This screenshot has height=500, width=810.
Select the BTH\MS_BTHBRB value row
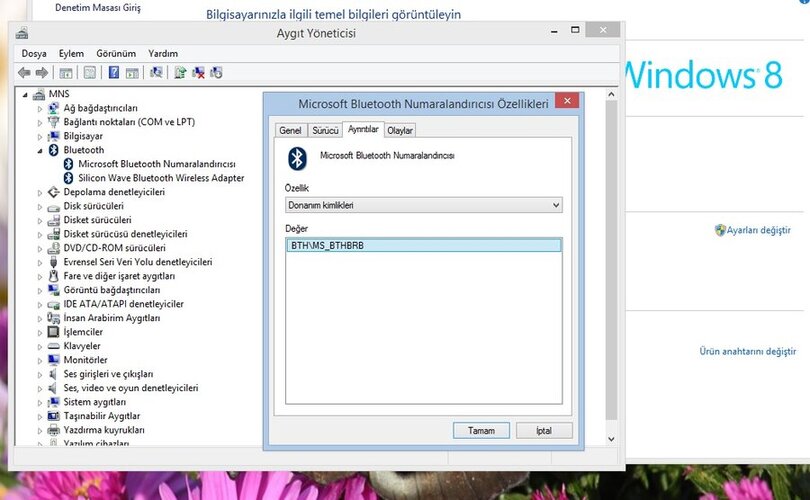tap(424, 245)
